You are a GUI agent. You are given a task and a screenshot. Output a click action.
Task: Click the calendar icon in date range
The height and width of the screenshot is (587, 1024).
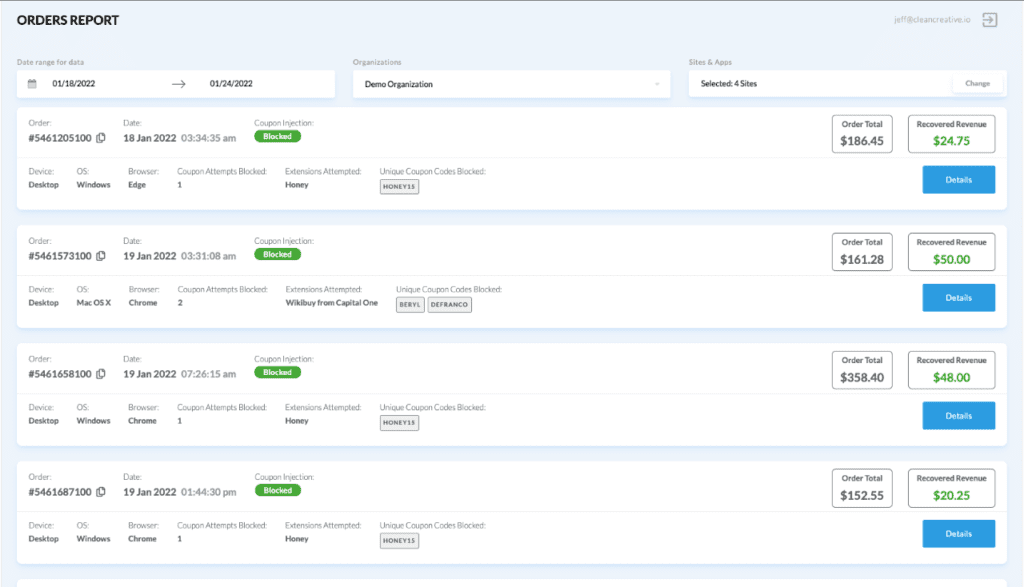click(x=32, y=84)
